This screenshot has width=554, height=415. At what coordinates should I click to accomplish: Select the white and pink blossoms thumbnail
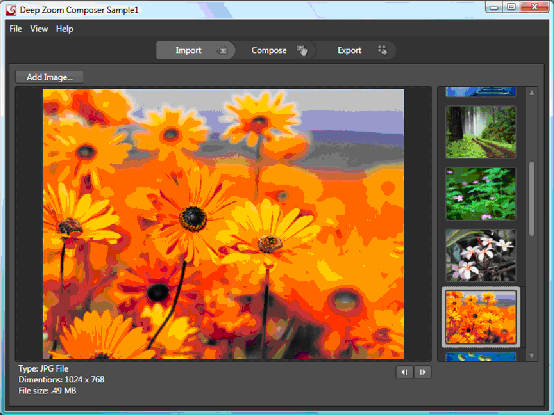481,255
